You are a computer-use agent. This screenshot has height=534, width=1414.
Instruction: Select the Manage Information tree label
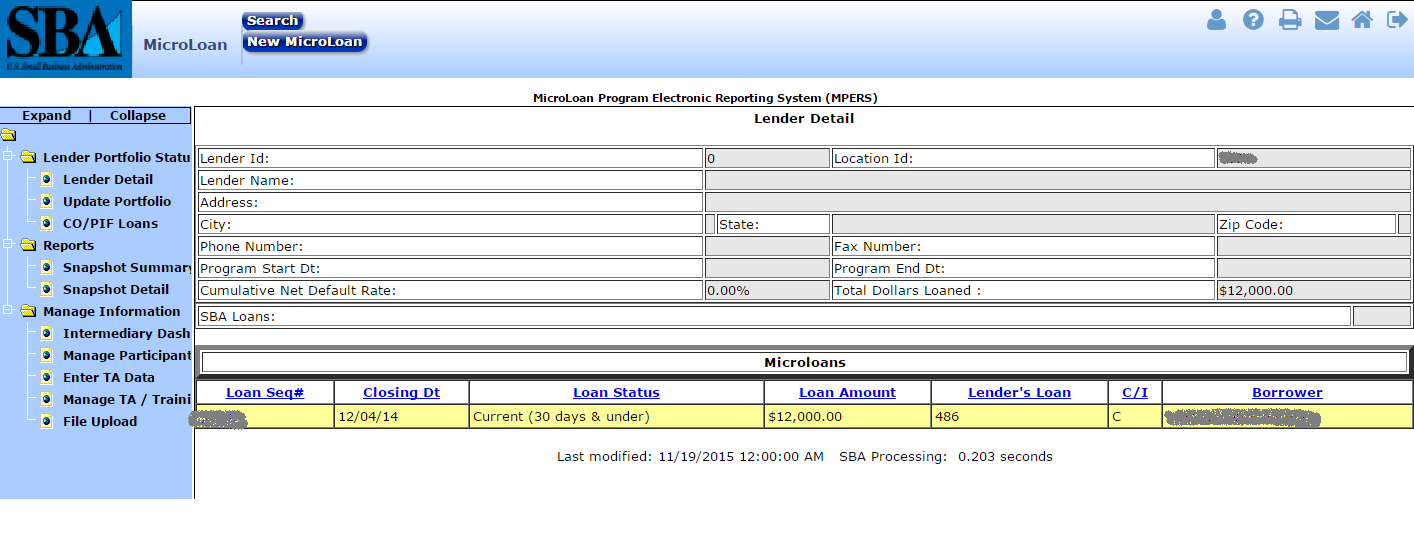tap(112, 311)
